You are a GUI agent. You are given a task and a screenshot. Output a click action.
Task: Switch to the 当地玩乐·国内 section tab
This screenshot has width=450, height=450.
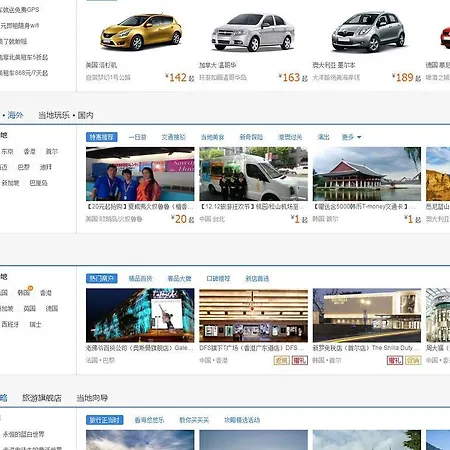tap(66, 115)
